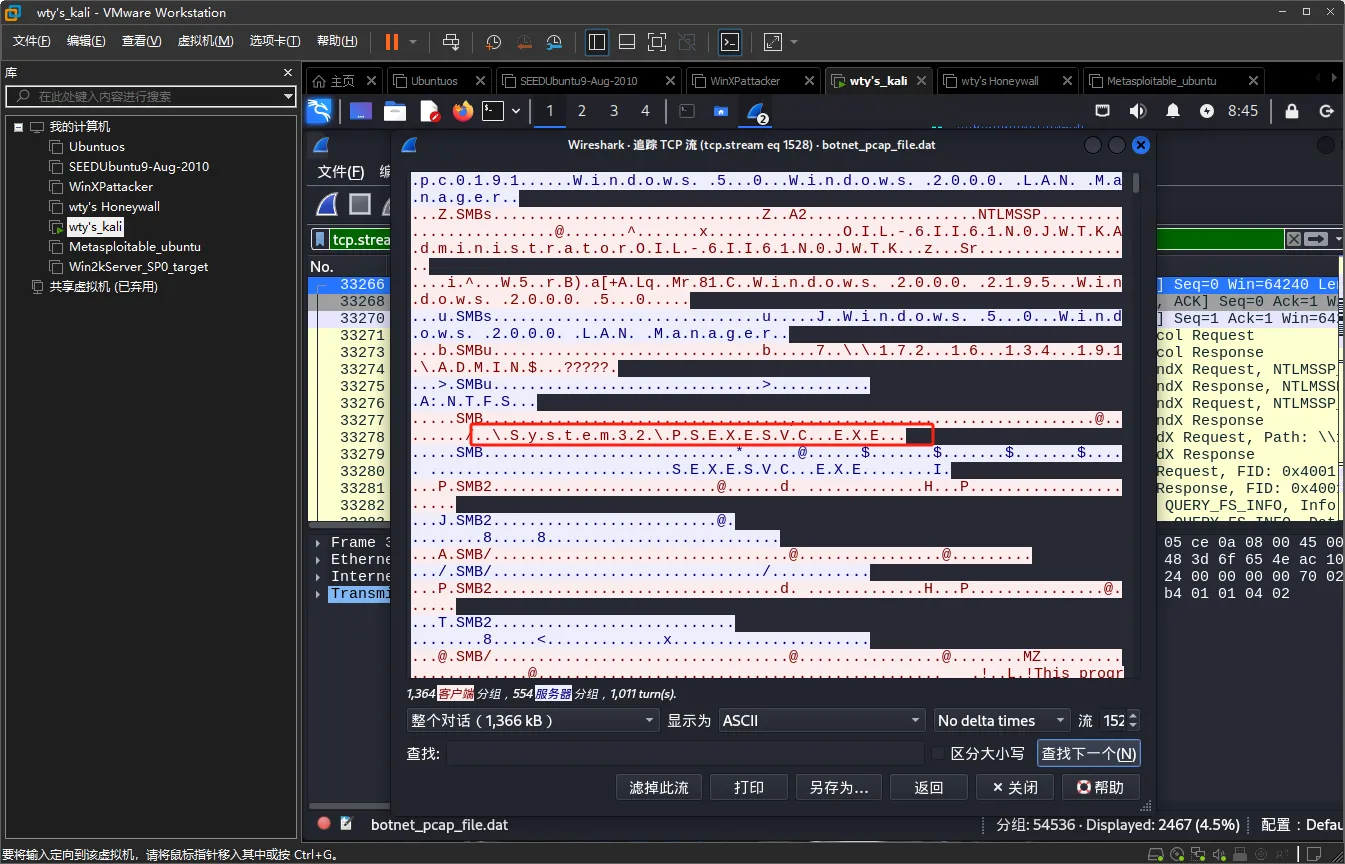Toggle the 区分大小写 case-sensitive checkbox
Screen dimensions: 1345x864
pos(937,753)
